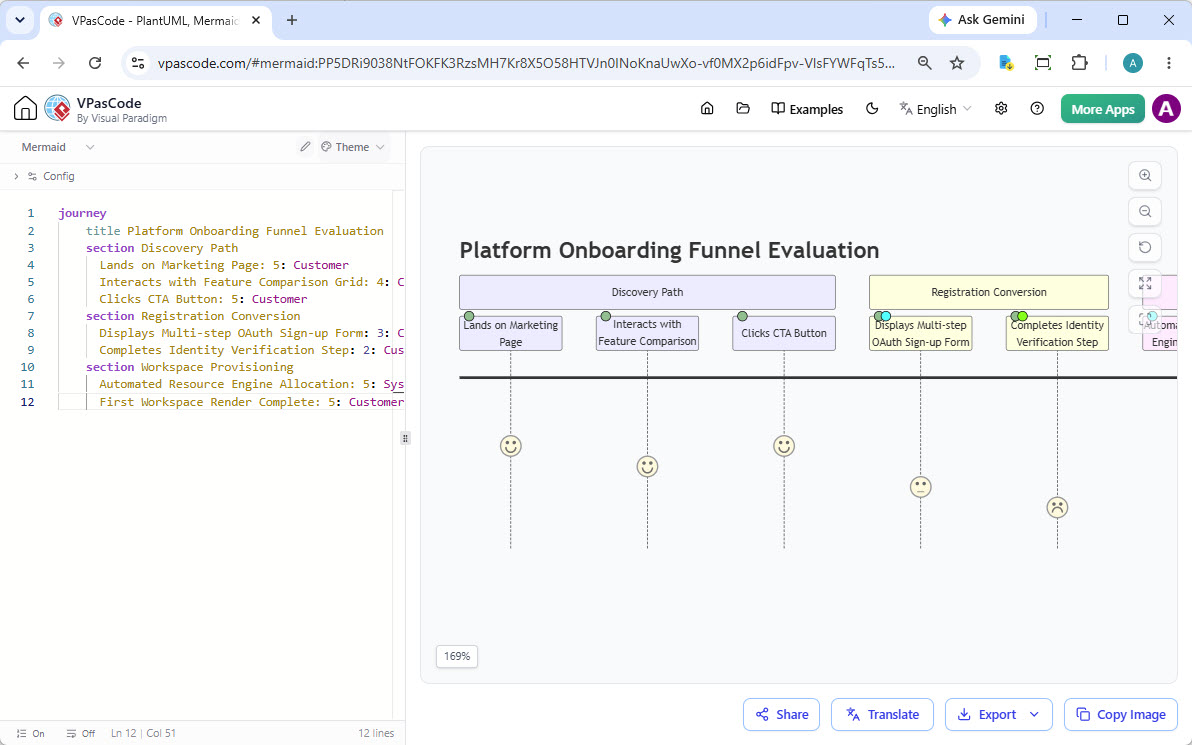Click the browser site info icon

(138, 63)
